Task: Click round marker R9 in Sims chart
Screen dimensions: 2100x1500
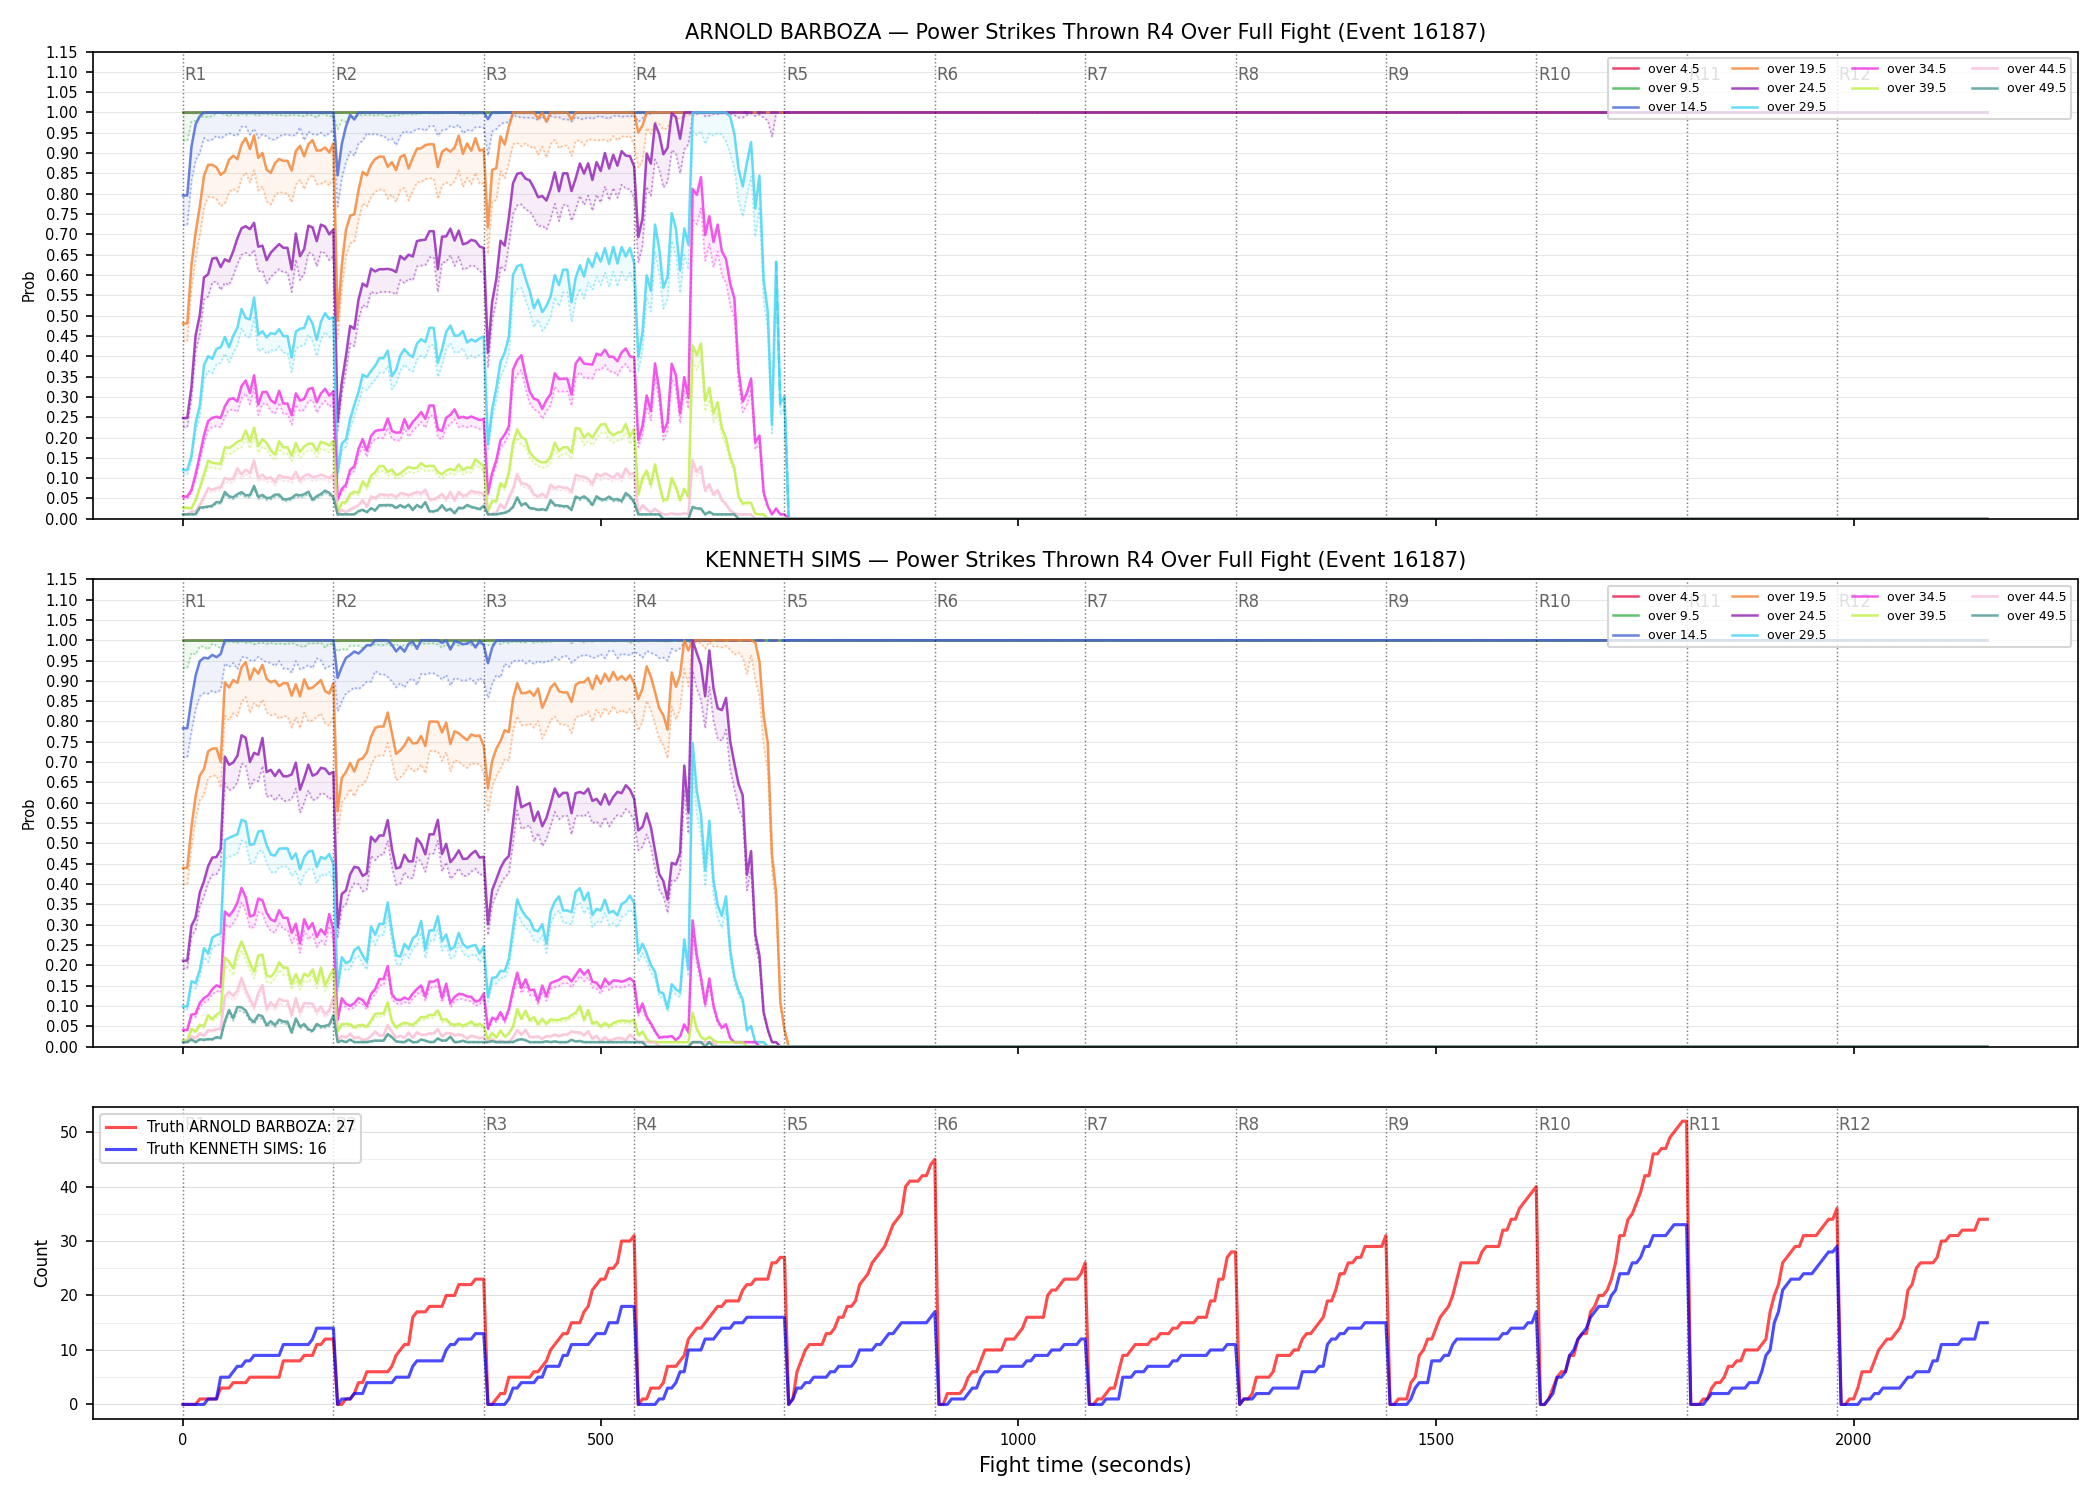Action: (1398, 601)
